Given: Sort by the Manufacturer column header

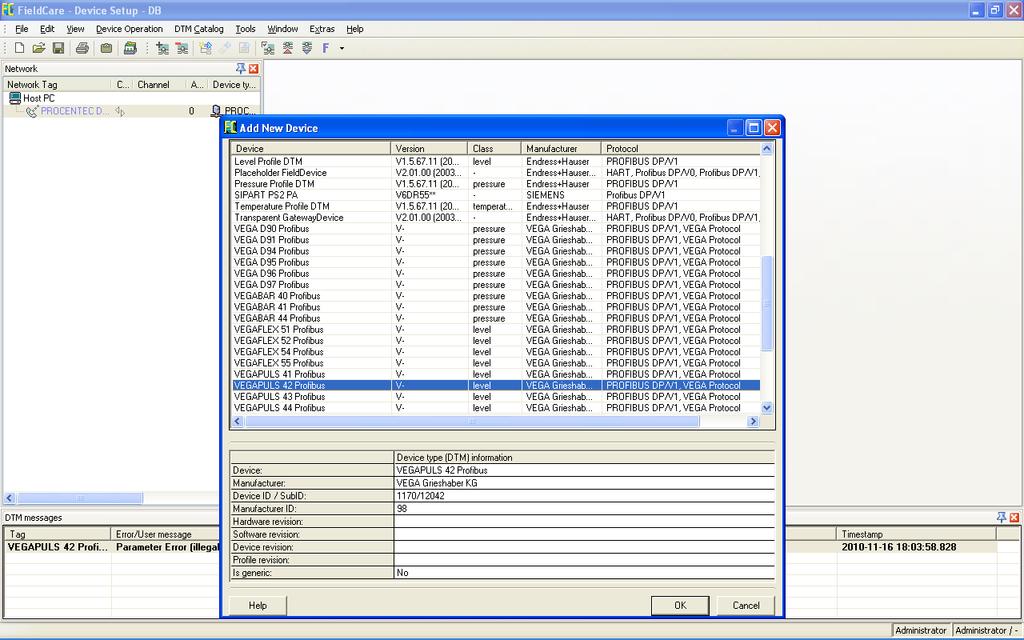Looking at the screenshot, I should (x=561, y=148).
